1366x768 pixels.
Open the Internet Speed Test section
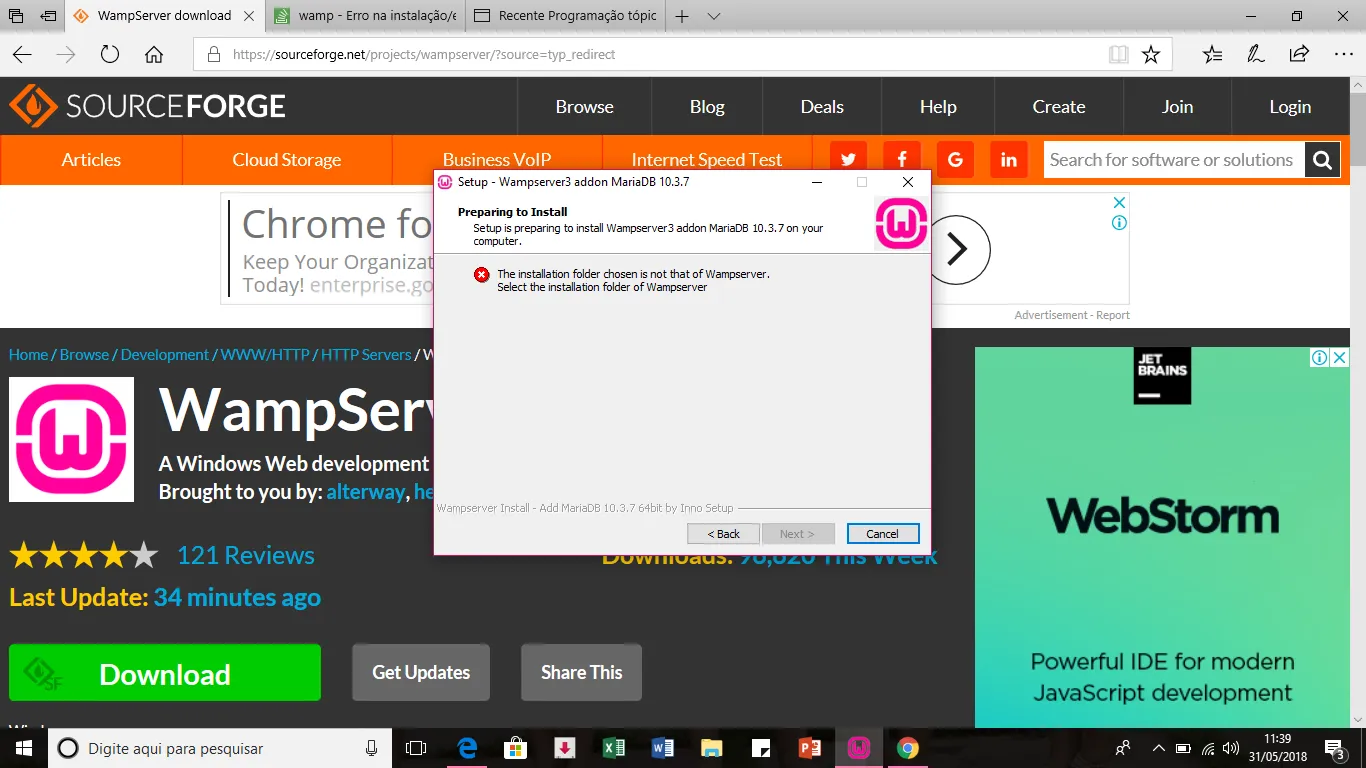pos(707,160)
